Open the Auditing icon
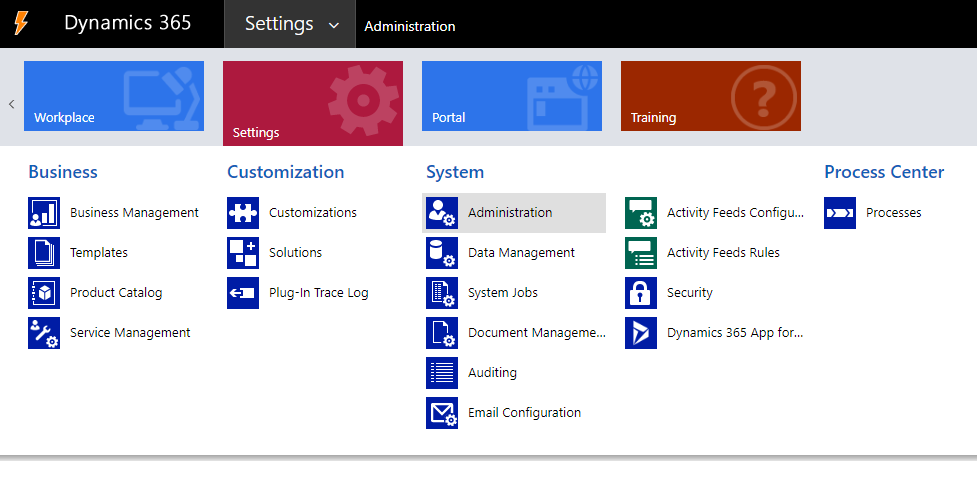 [x=442, y=372]
